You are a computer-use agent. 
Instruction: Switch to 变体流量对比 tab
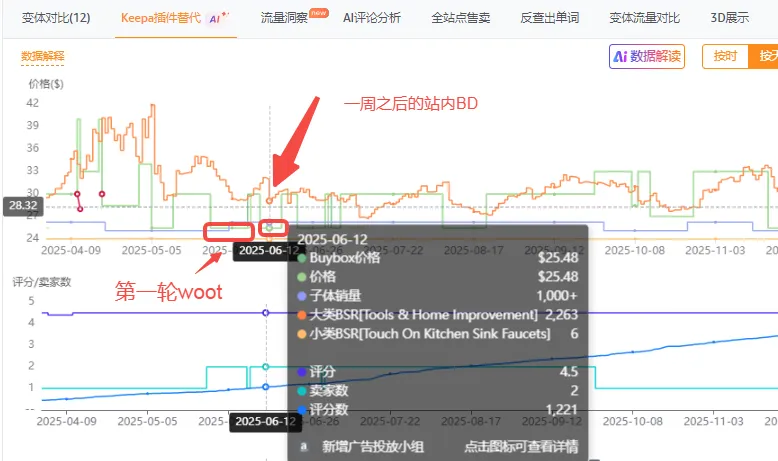[x=644, y=18]
